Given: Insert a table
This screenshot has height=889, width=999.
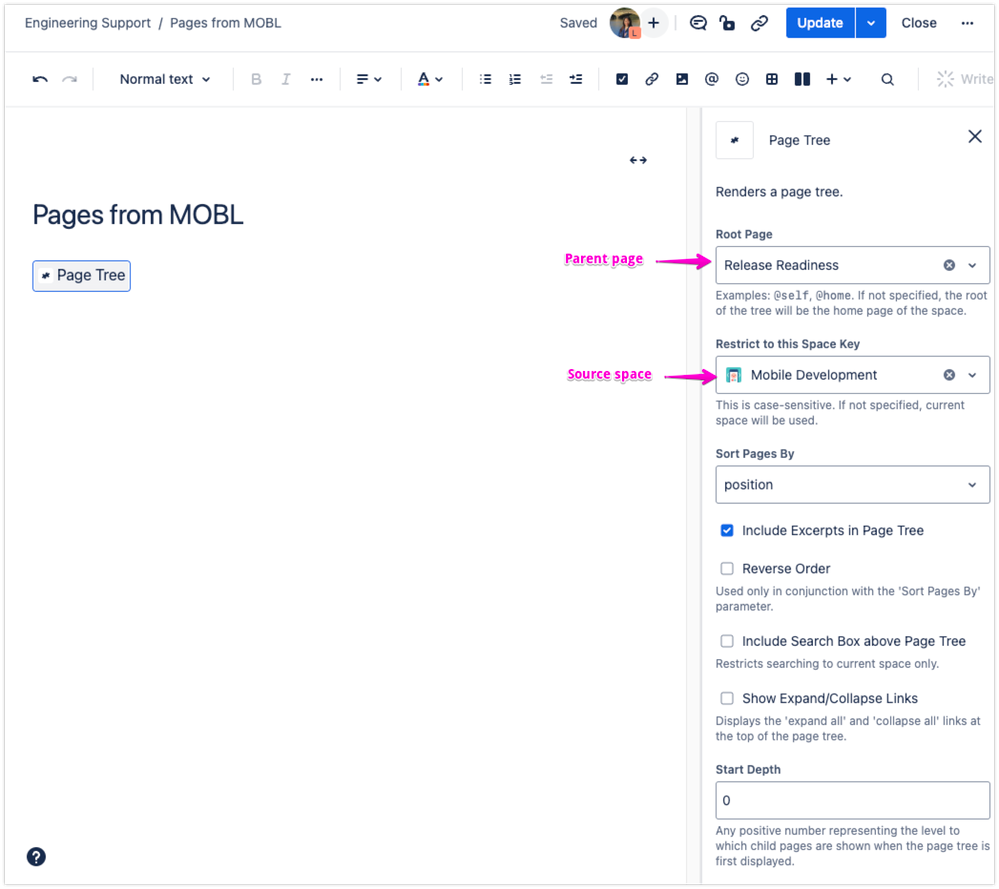Looking at the screenshot, I should click(771, 79).
